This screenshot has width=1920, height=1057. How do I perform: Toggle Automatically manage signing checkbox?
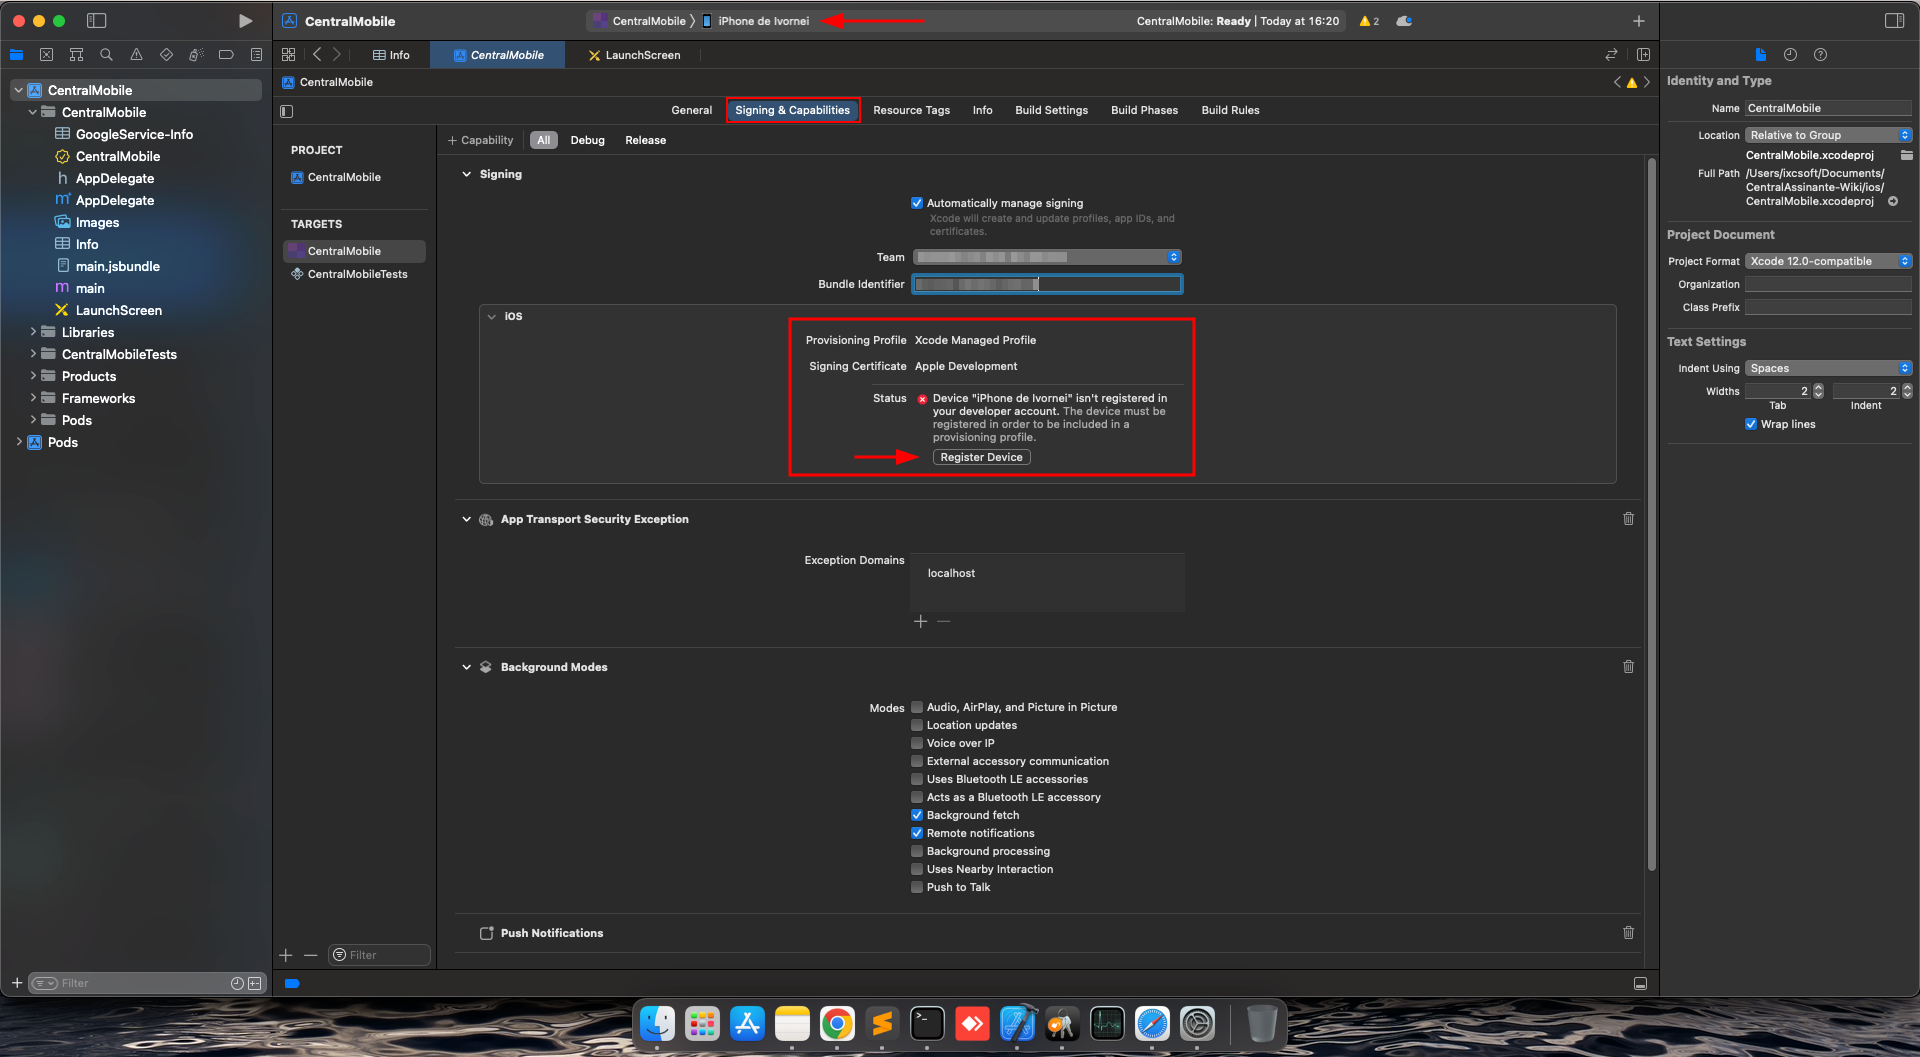[x=917, y=203]
